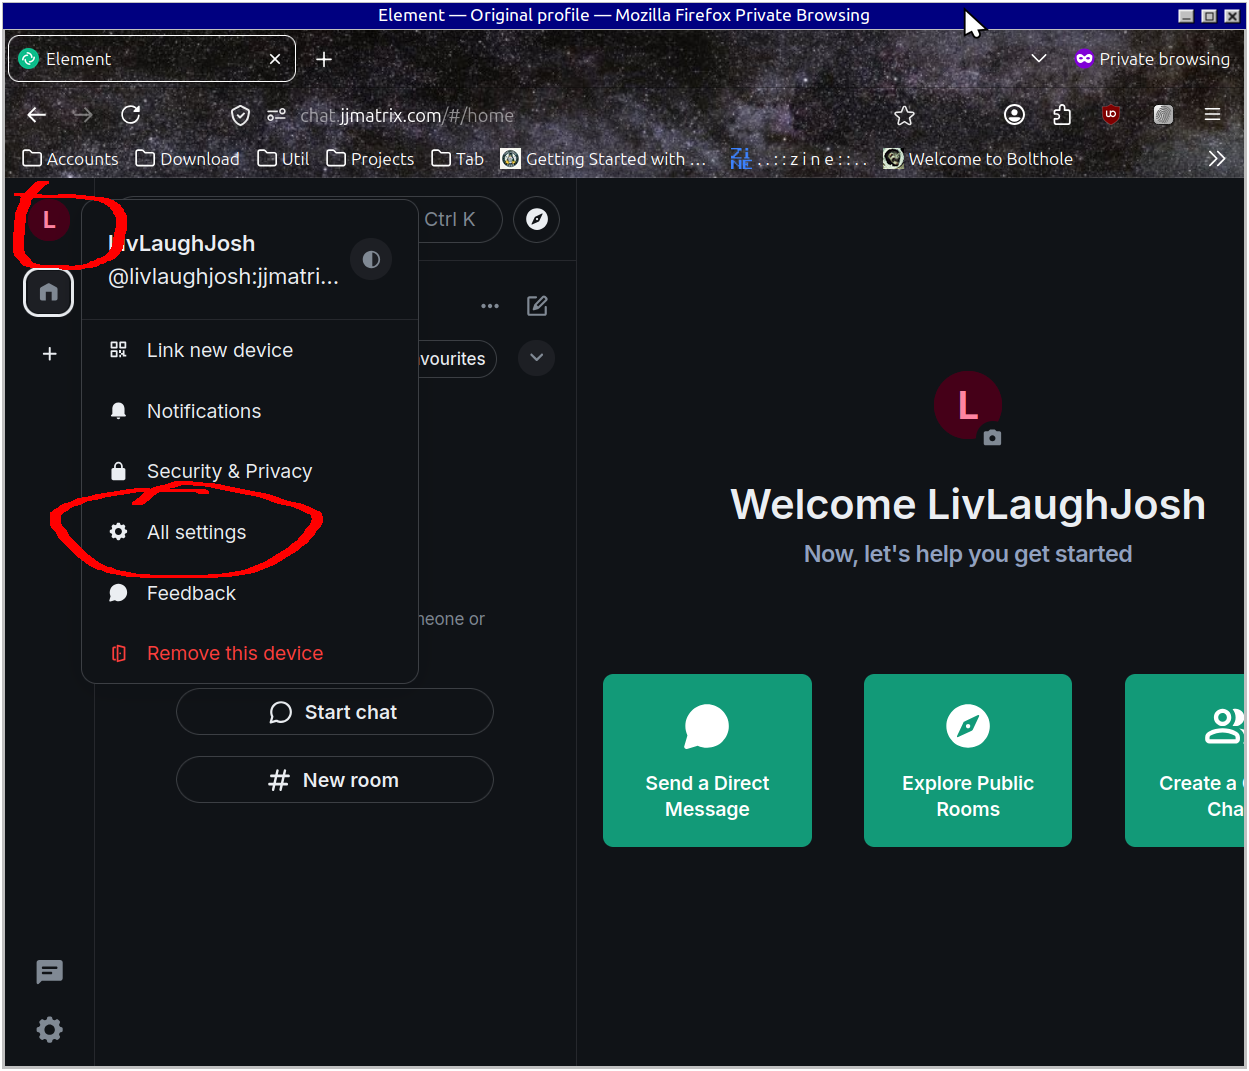Open the Tab bookmark folder

coord(457,159)
